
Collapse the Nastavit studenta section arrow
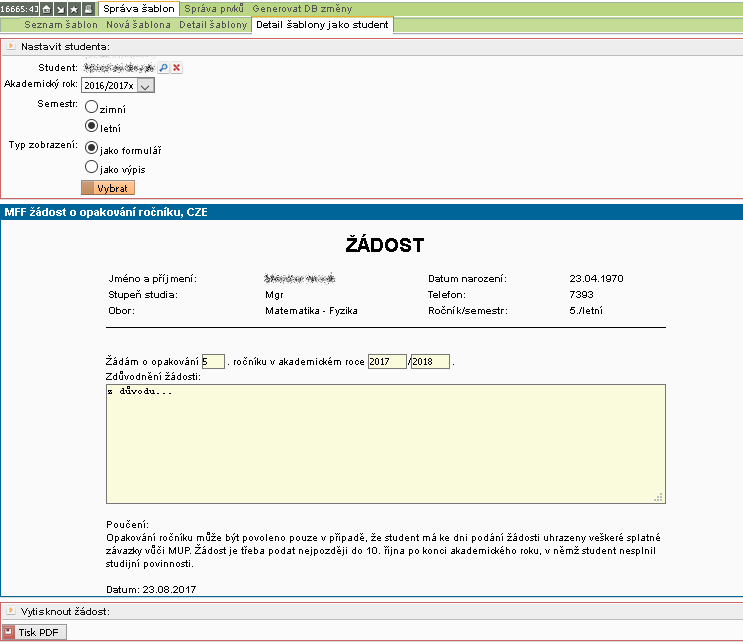pos(10,46)
